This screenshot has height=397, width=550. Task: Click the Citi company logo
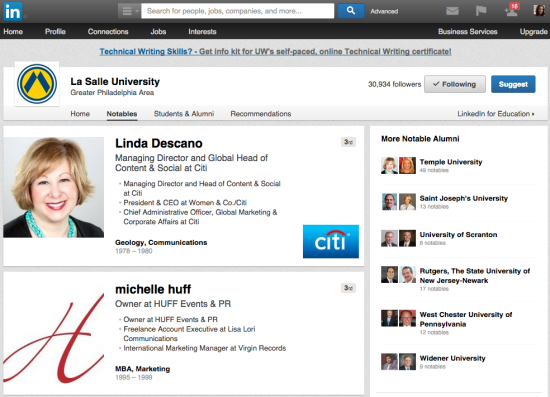pyautogui.click(x=331, y=242)
